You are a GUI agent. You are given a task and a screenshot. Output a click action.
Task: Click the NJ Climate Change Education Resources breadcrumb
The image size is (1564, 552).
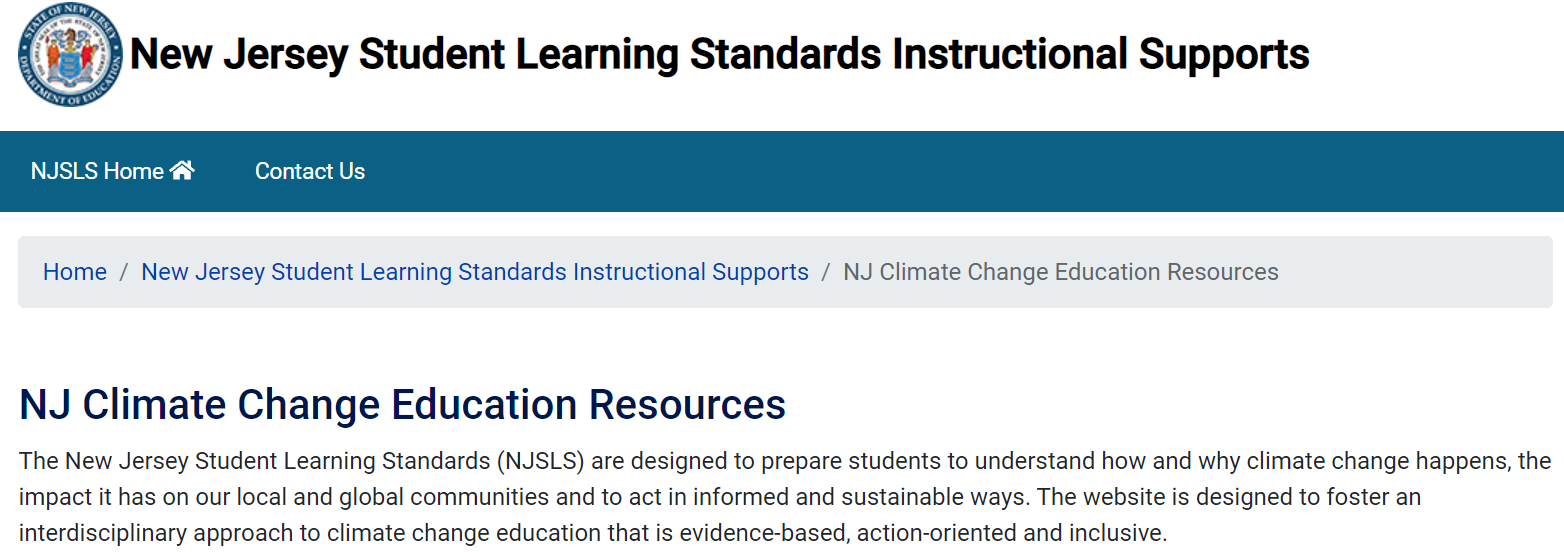pyautogui.click(x=1061, y=272)
